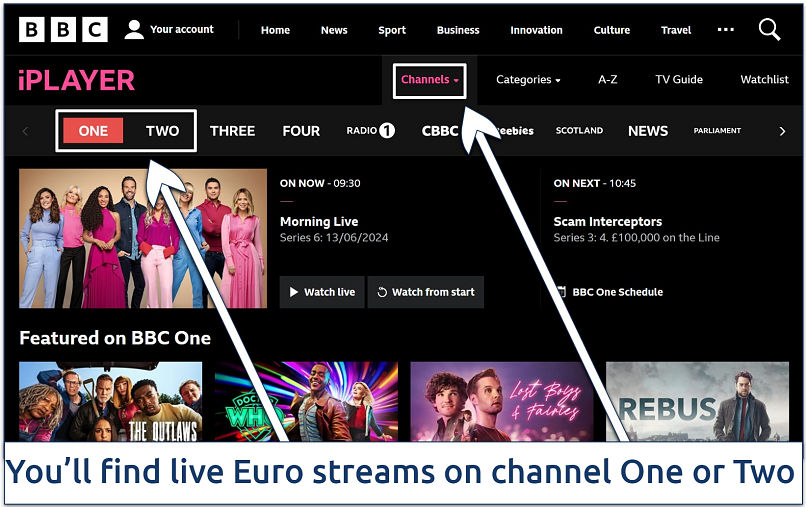Open the Watchlist

[764, 80]
